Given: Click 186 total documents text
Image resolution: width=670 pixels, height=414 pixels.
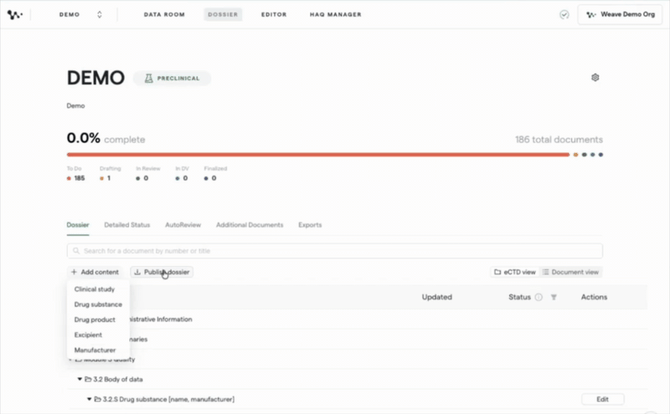Looking at the screenshot, I should click(559, 139).
